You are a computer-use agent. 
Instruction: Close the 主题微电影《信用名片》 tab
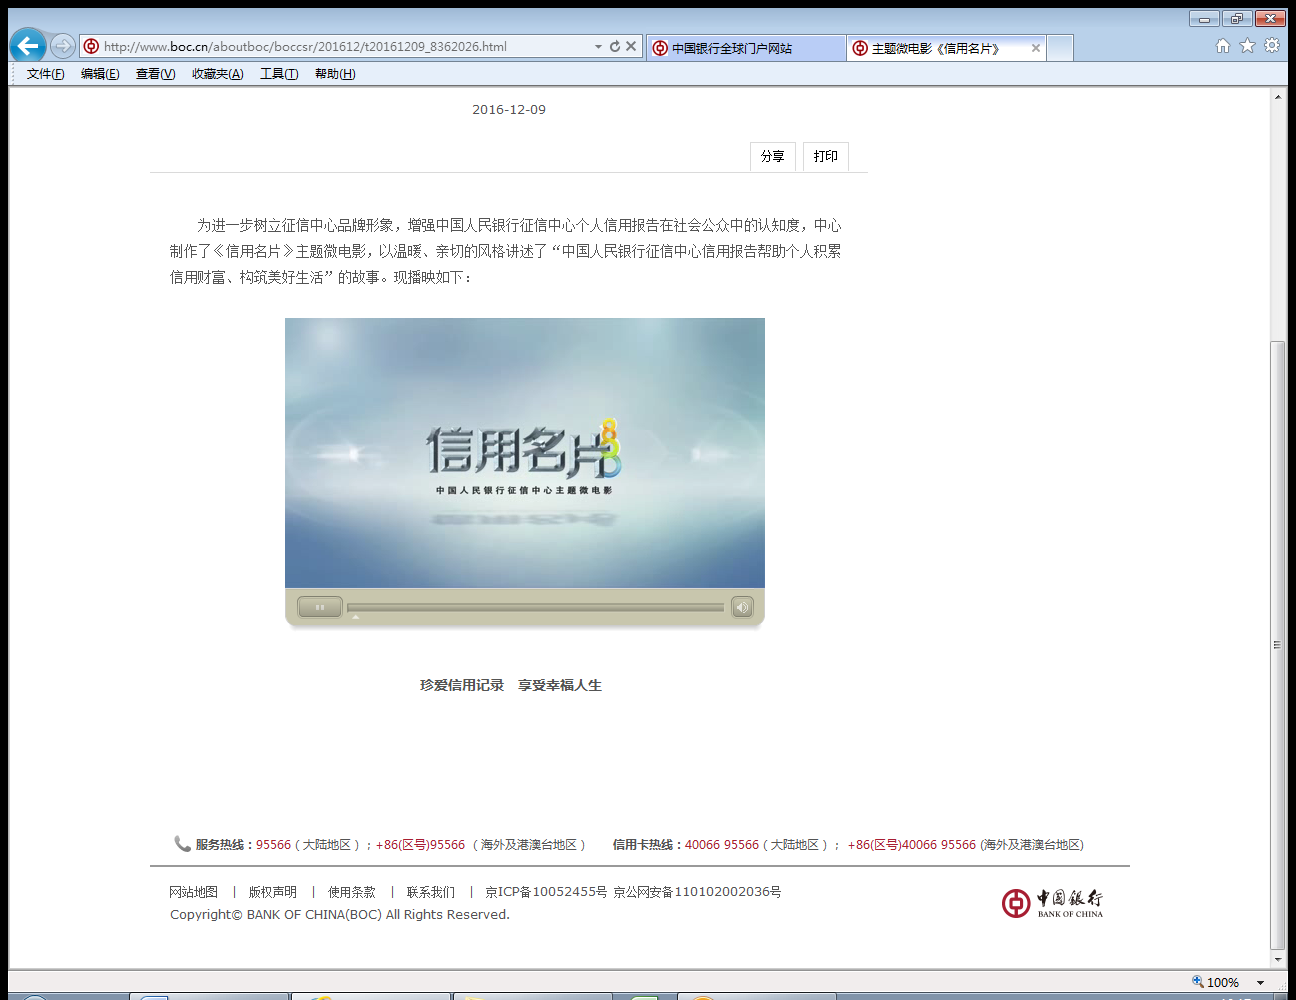click(1036, 48)
